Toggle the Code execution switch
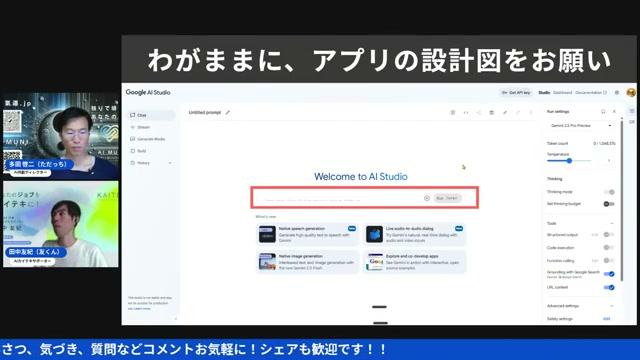The height and width of the screenshot is (360, 640). click(609, 248)
